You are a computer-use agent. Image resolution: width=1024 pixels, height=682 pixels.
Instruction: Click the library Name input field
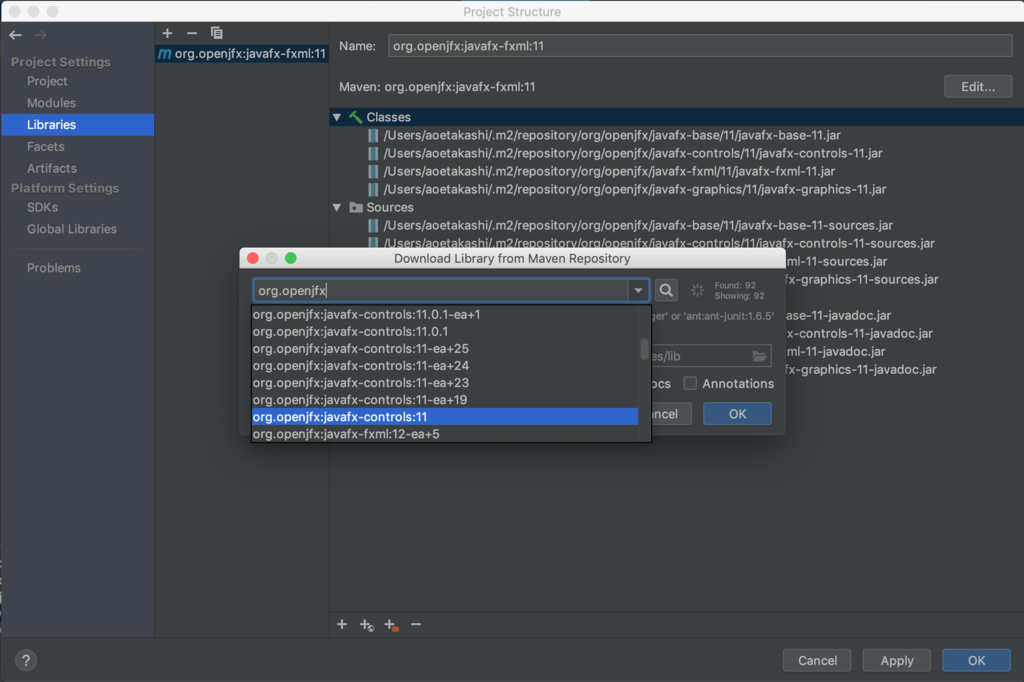pyautogui.click(x=700, y=46)
